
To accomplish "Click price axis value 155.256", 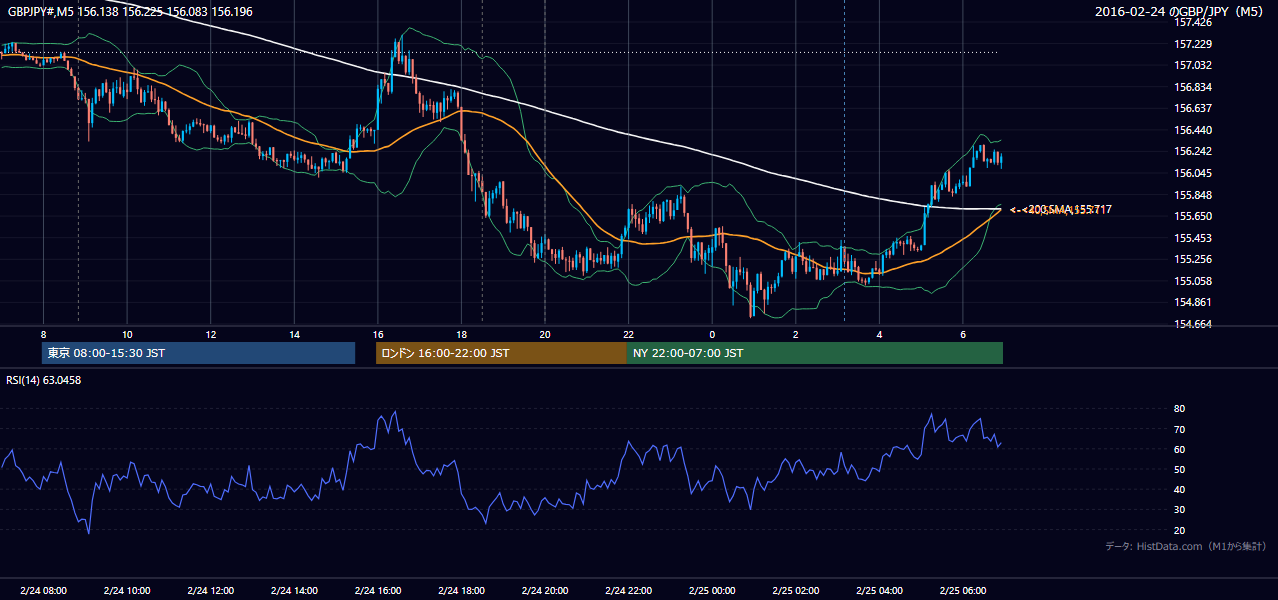I will click(x=1194, y=259).
